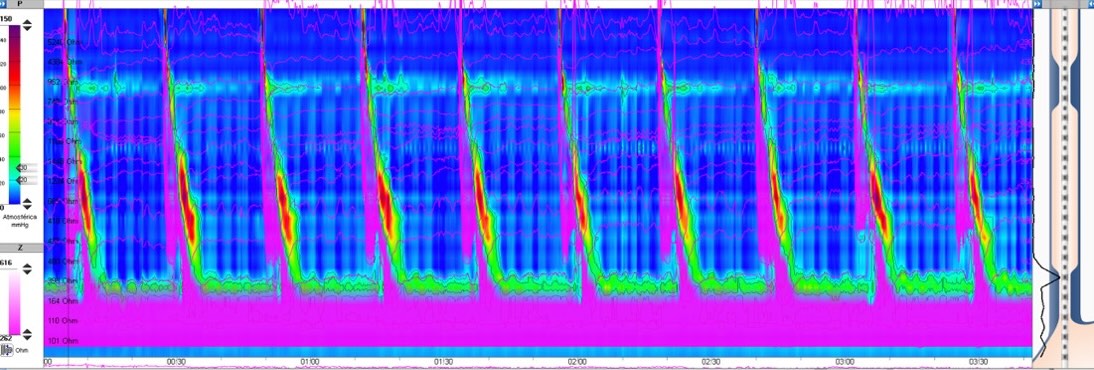Image resolution: width=1094 pixels, height=370 pixels.
Task: Select the P pressure panel header
Action: pos(21,4)
